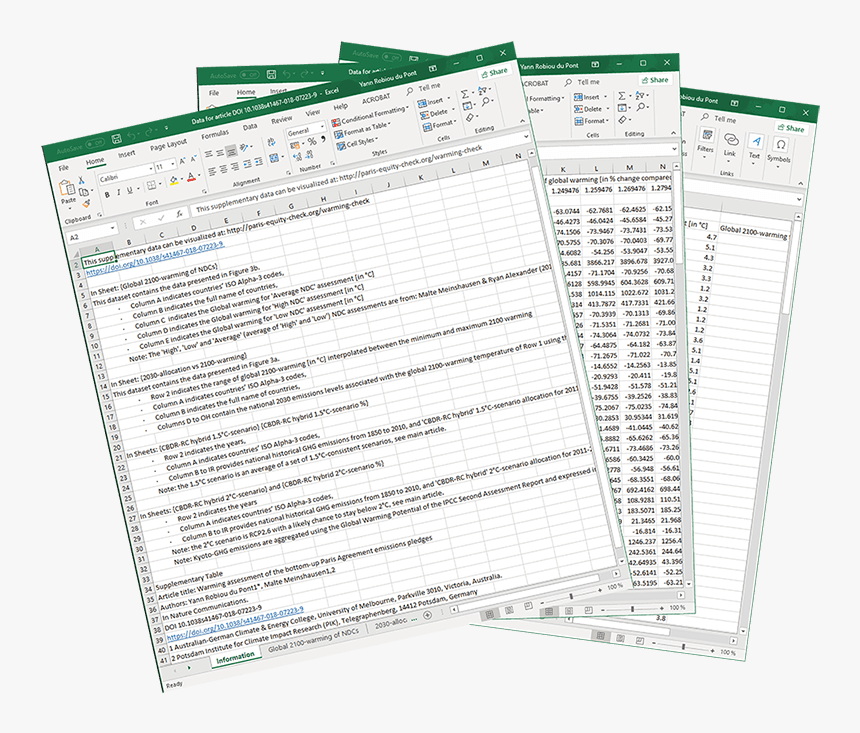Open the Customize Quick Access Toolbar arrow in the front window
Image resolution: width=860 pixels, height=733 pixels.
166,128
